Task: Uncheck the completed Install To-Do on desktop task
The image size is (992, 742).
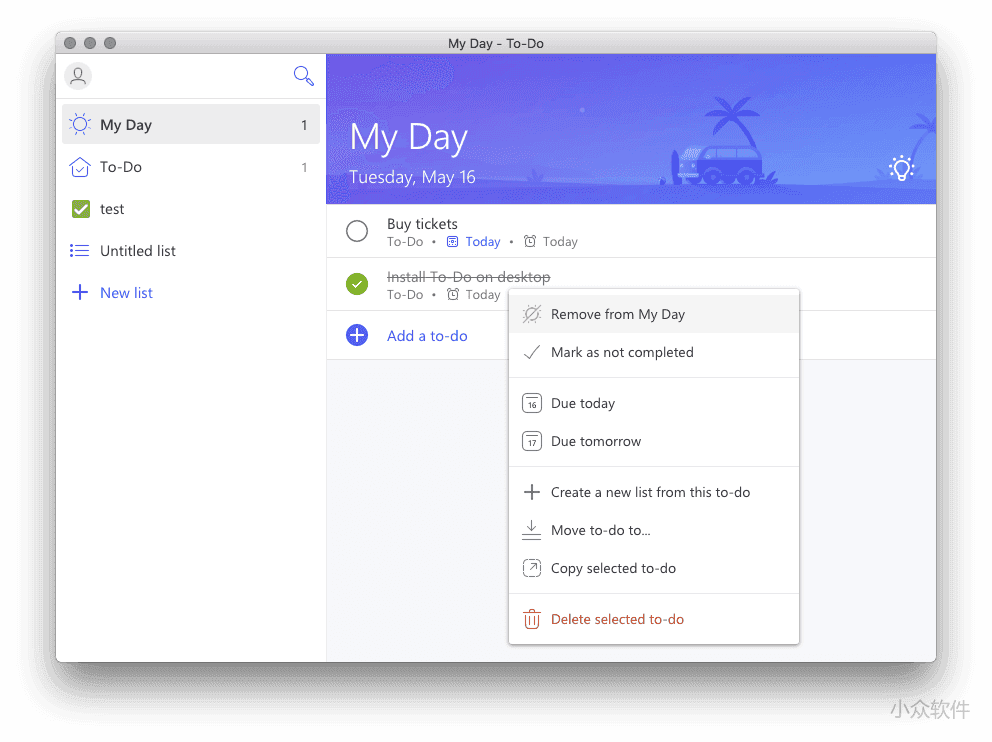Action: (357, 284)
